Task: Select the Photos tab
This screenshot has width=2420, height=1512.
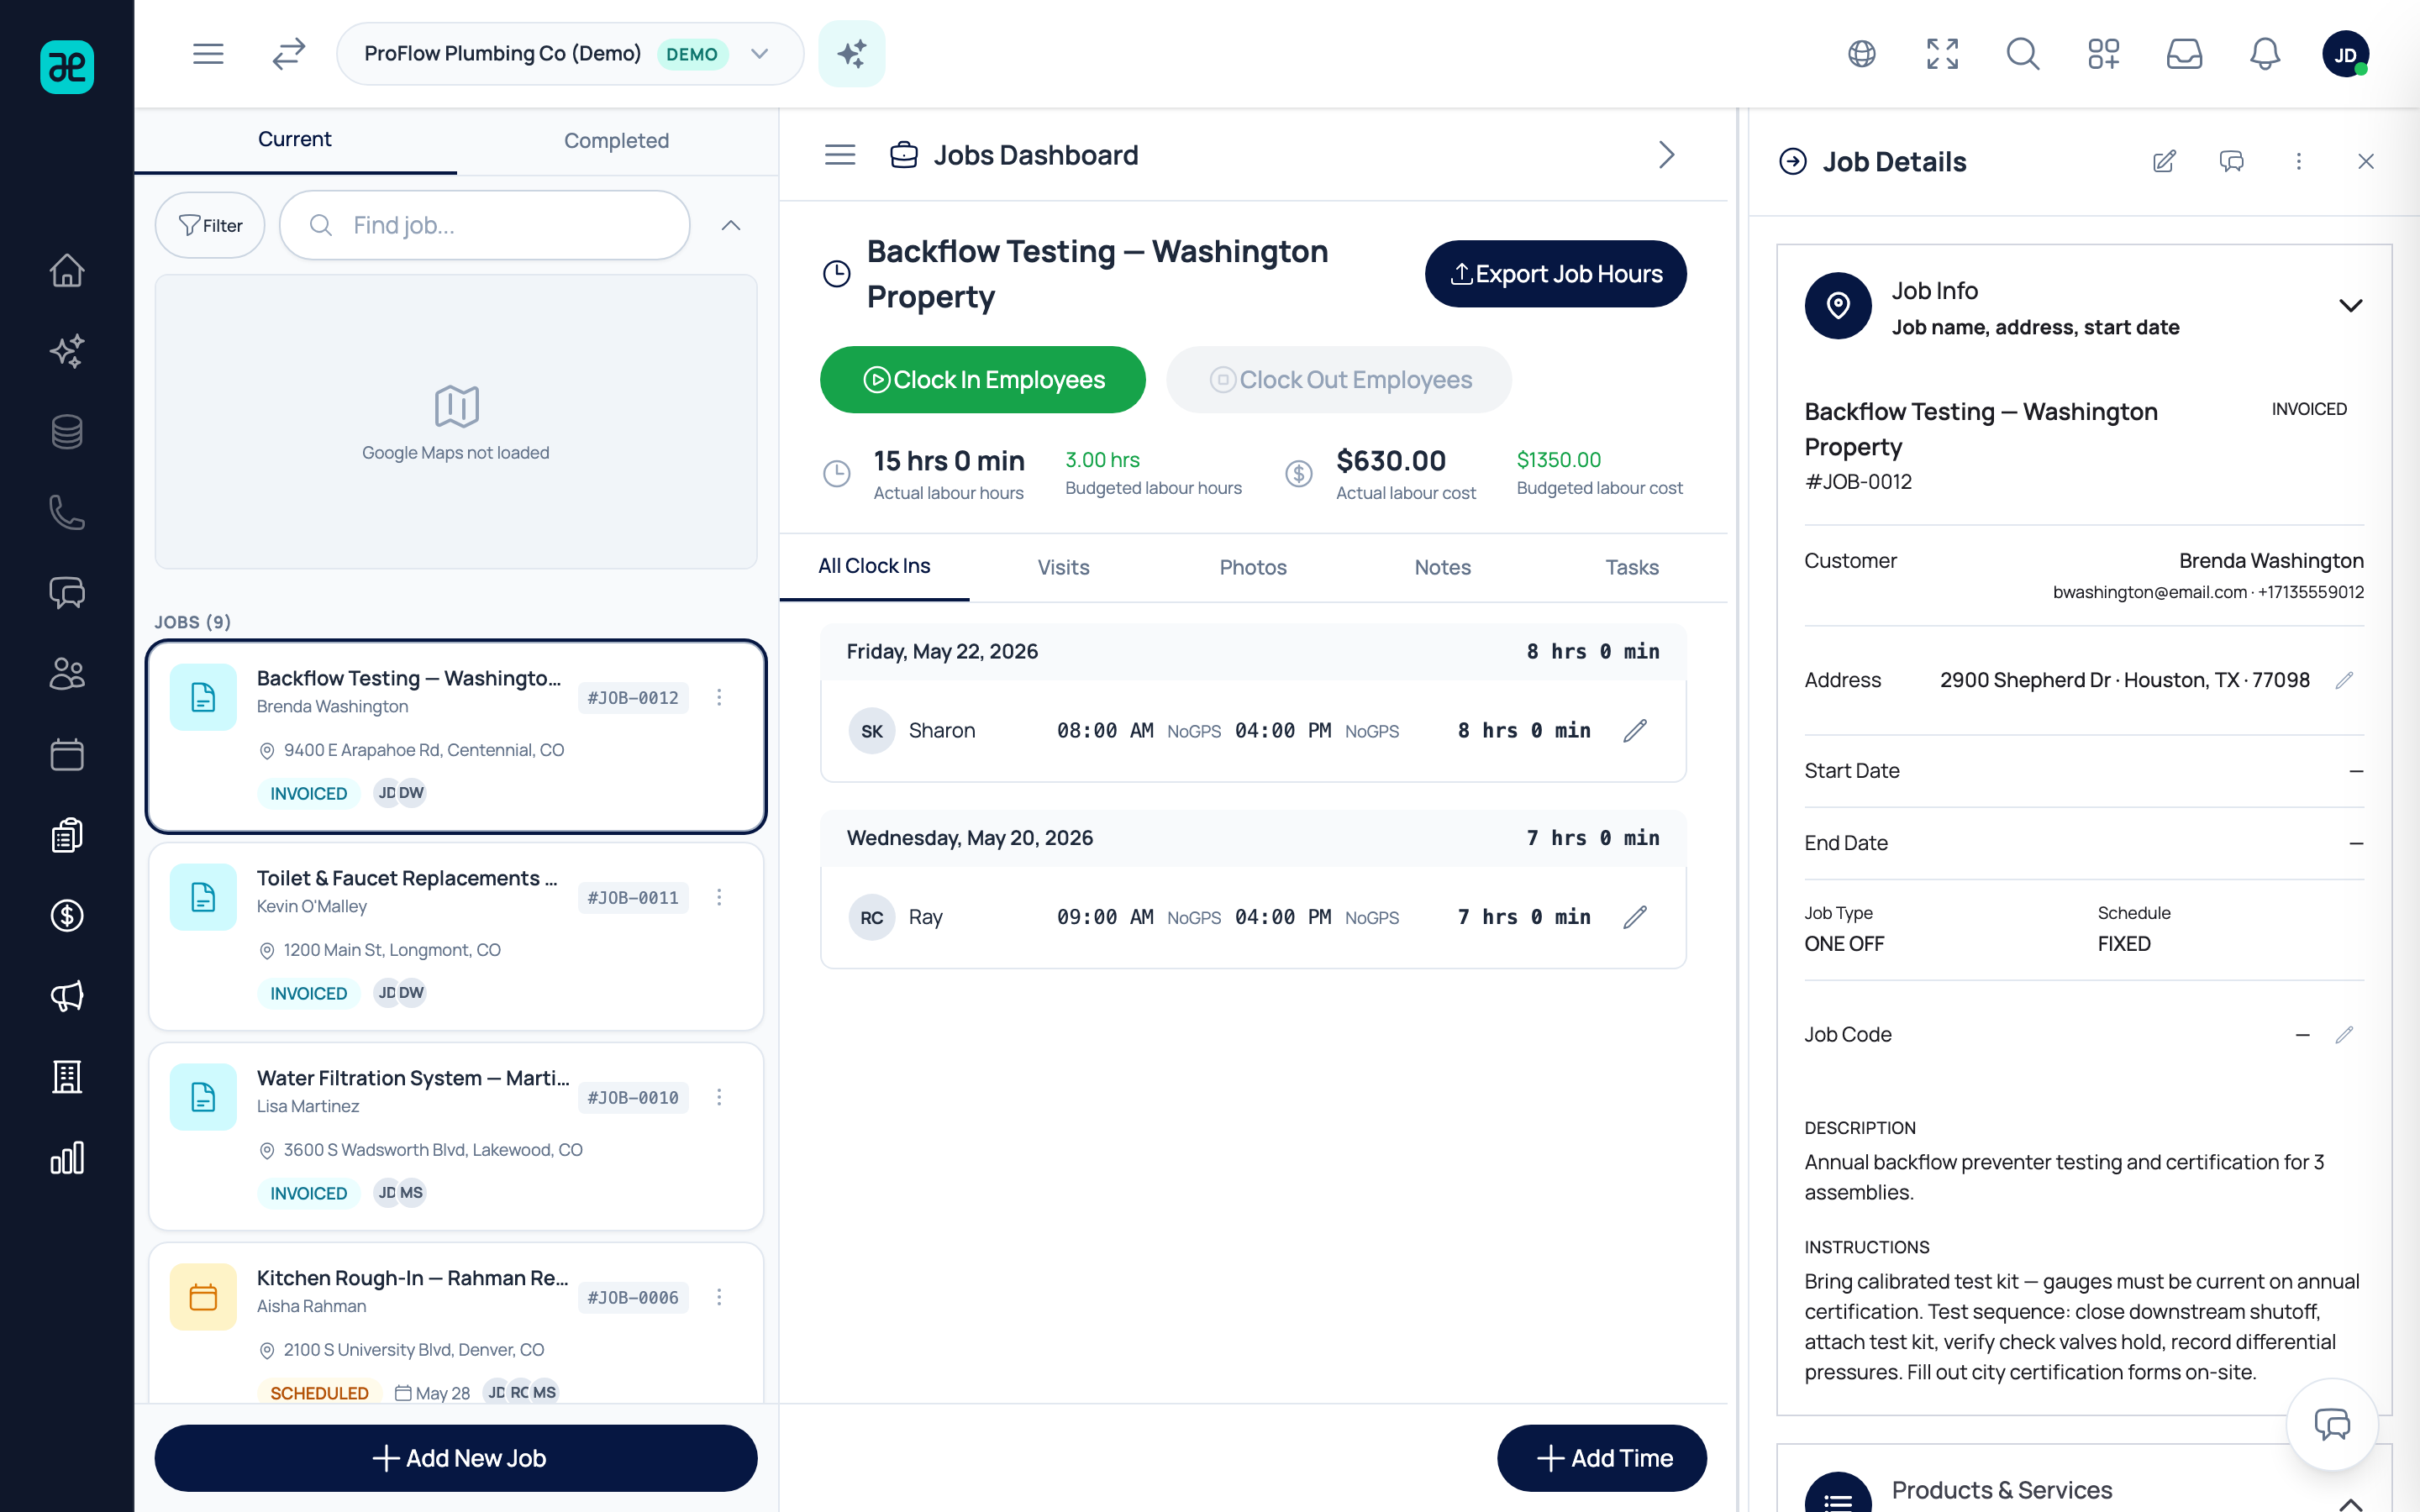Action: 1253,568
